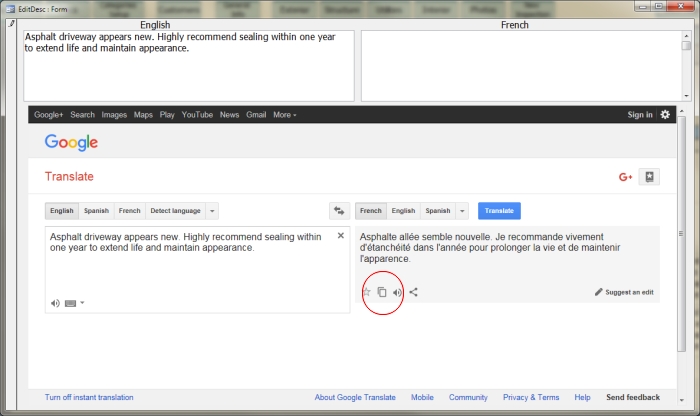Click the red Translate heading link

[x=69, y=176]
